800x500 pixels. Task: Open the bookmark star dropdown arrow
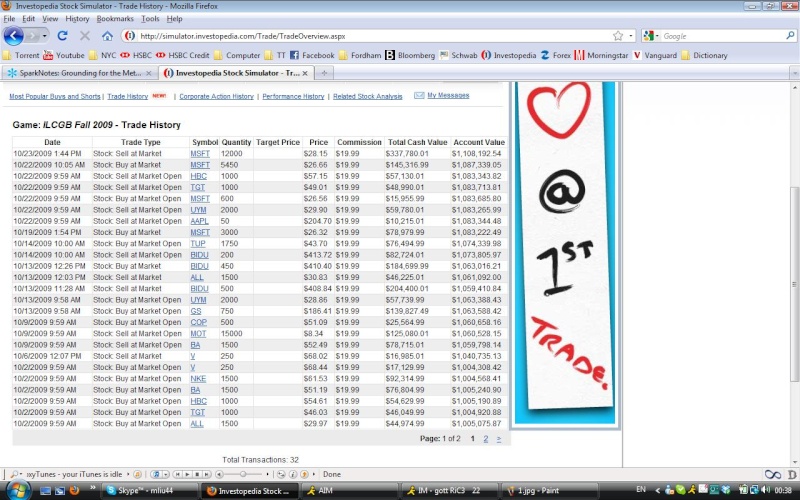[631, 36]
